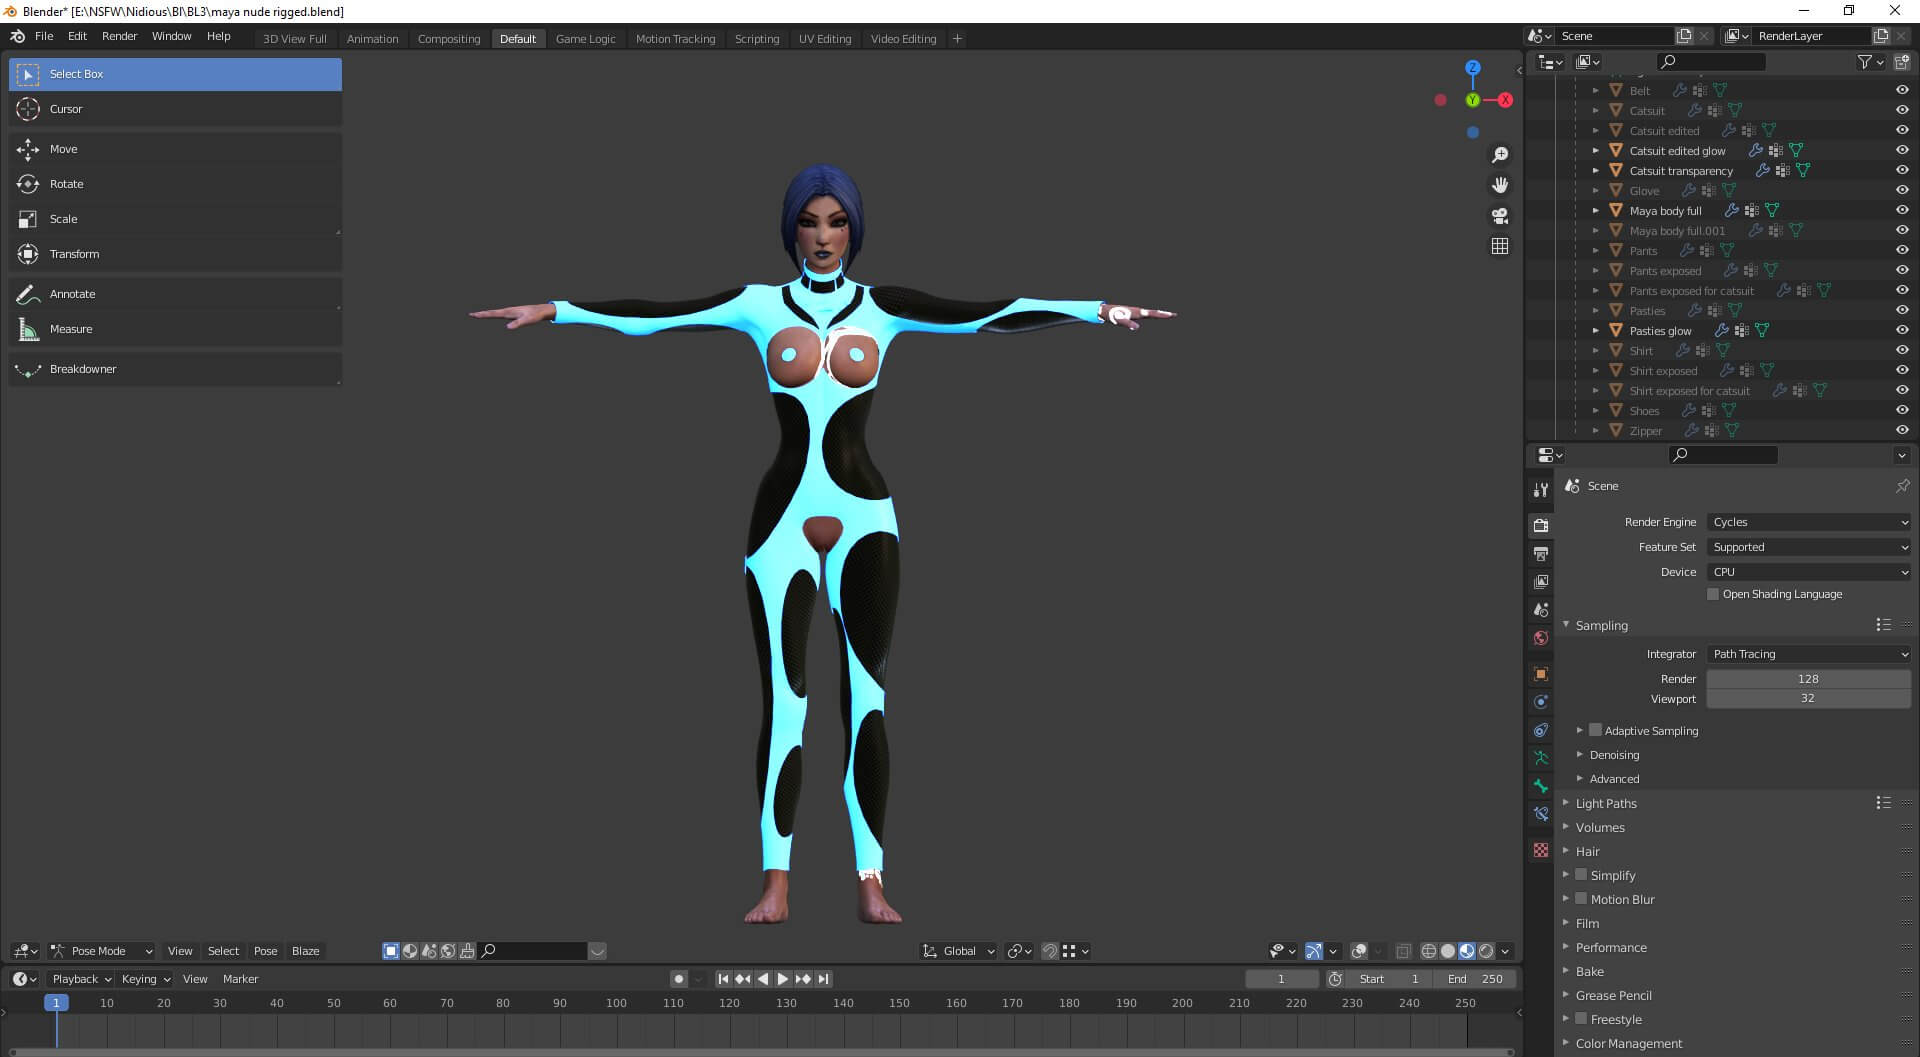Play the animation forward
Viewport: 1920px width, 1057px height.
783,979
